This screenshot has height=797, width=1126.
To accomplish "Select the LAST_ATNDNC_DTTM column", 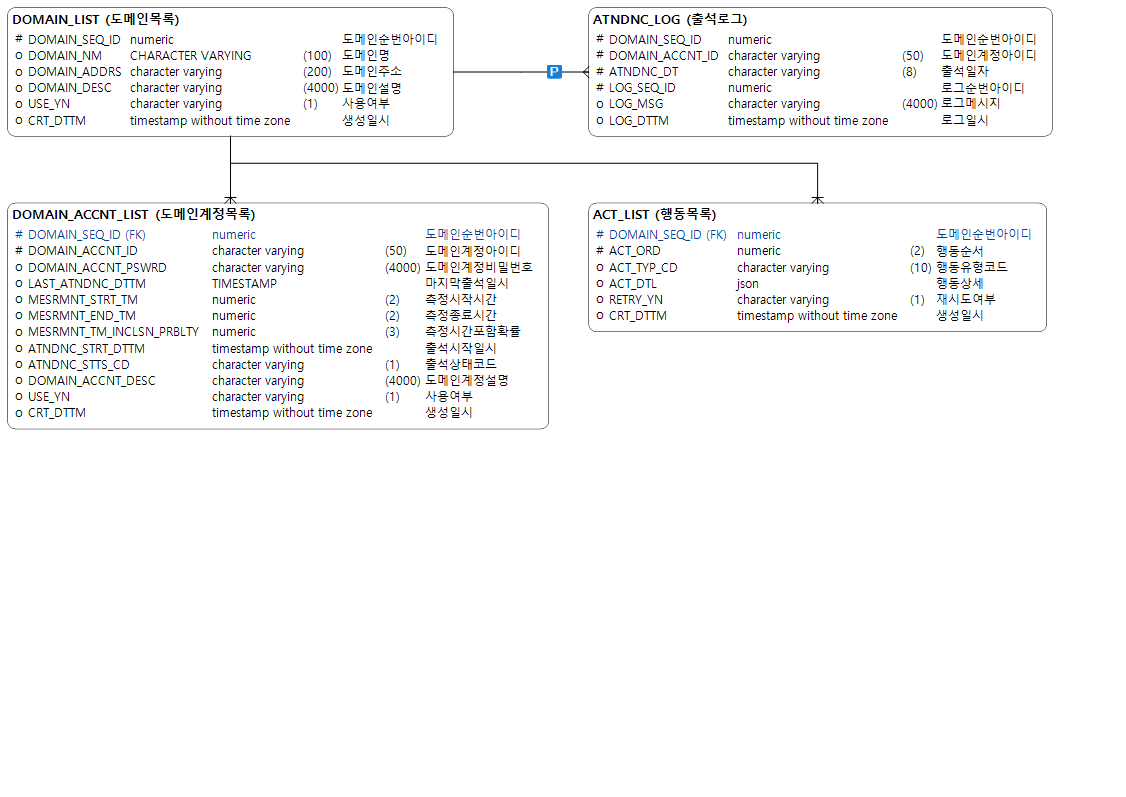I will pos(86,284).
